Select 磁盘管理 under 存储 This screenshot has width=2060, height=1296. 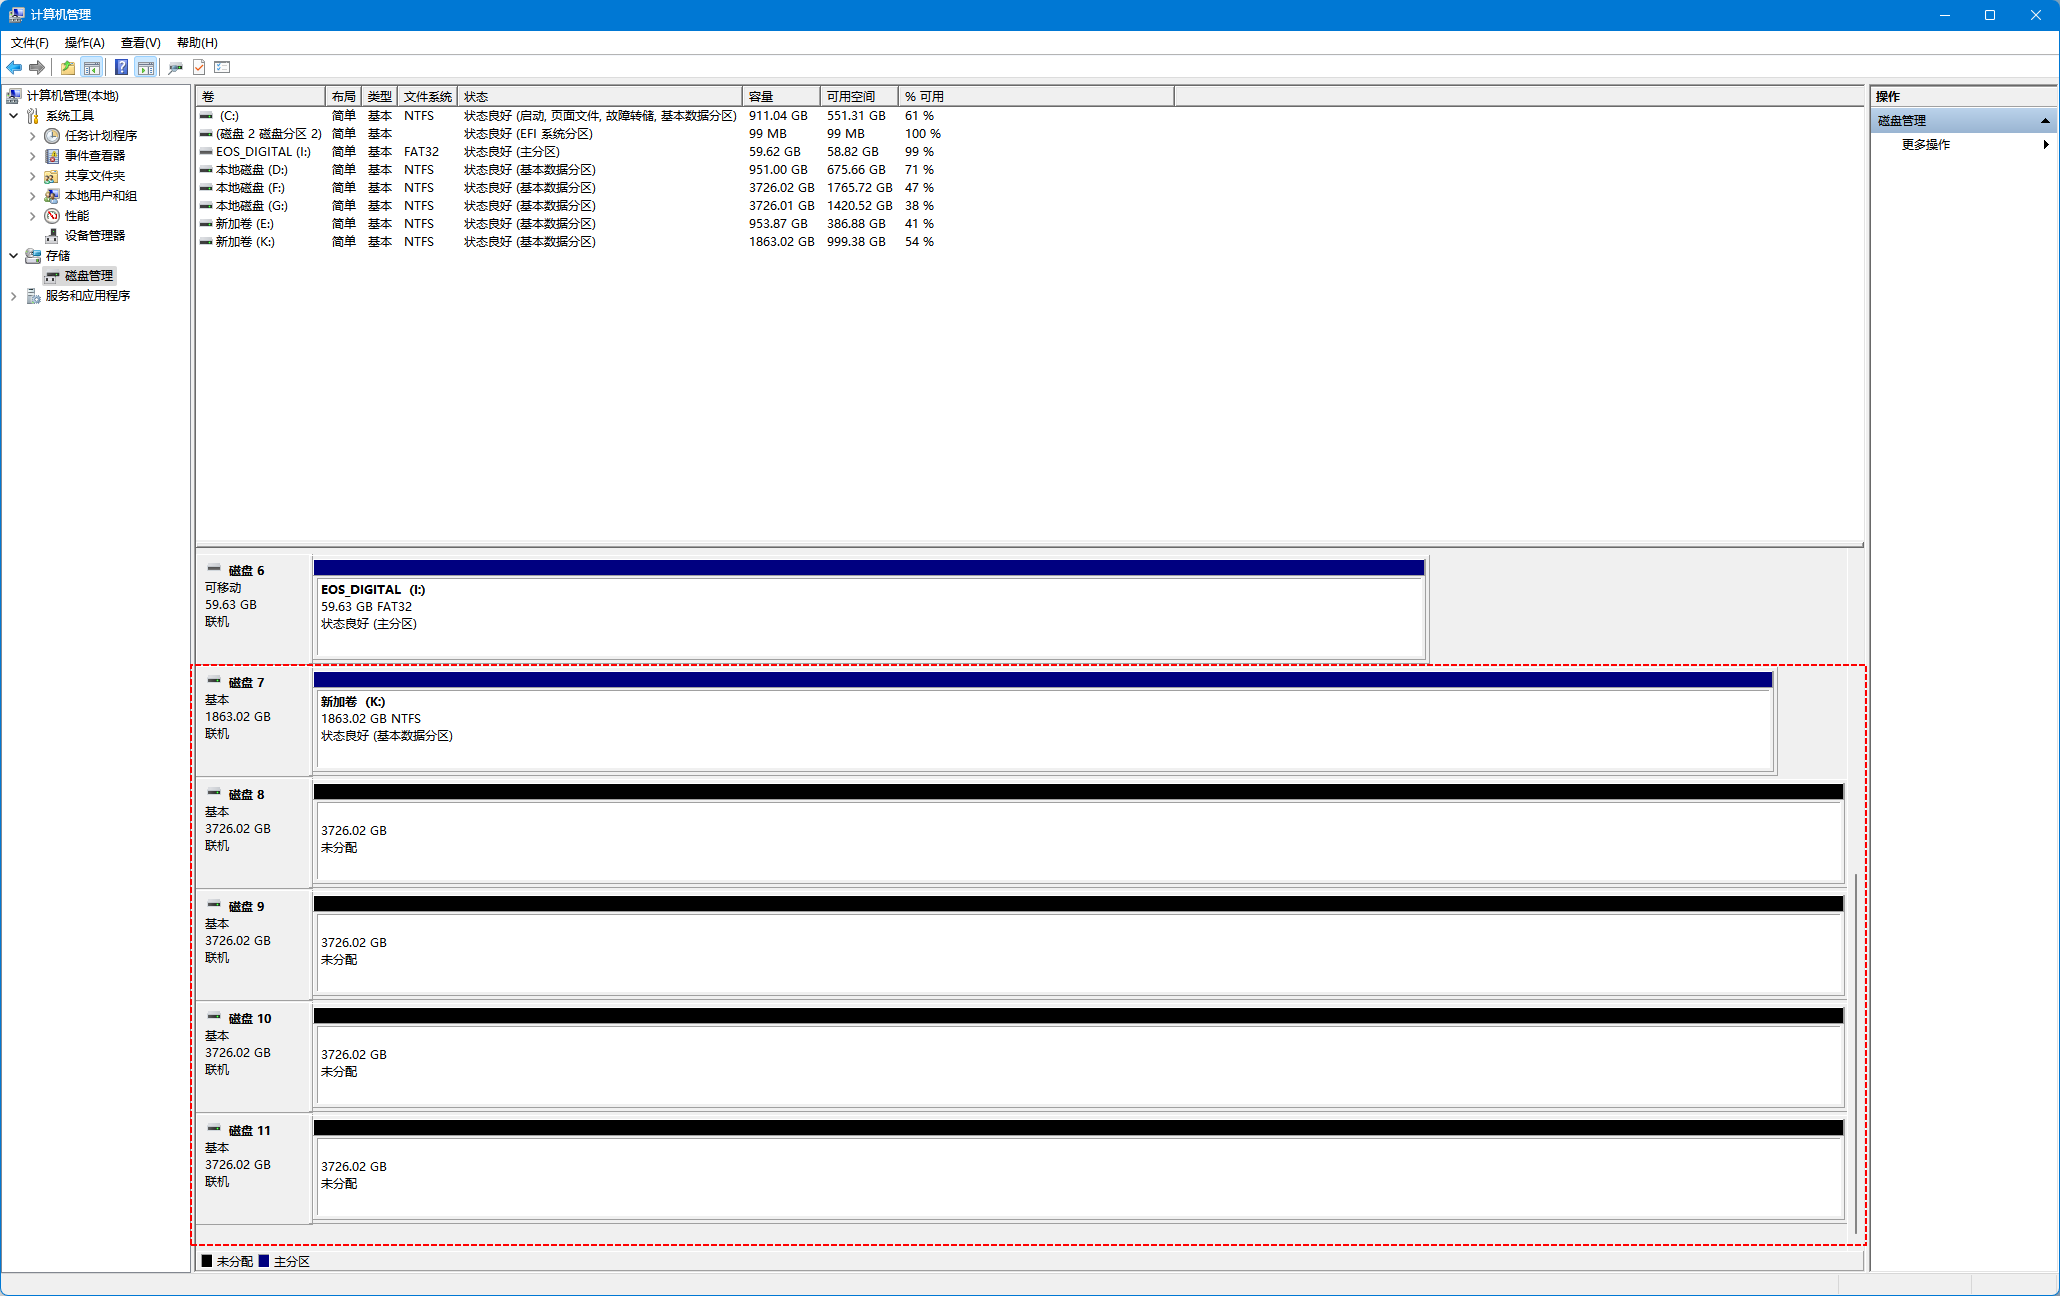pos(88,275)
